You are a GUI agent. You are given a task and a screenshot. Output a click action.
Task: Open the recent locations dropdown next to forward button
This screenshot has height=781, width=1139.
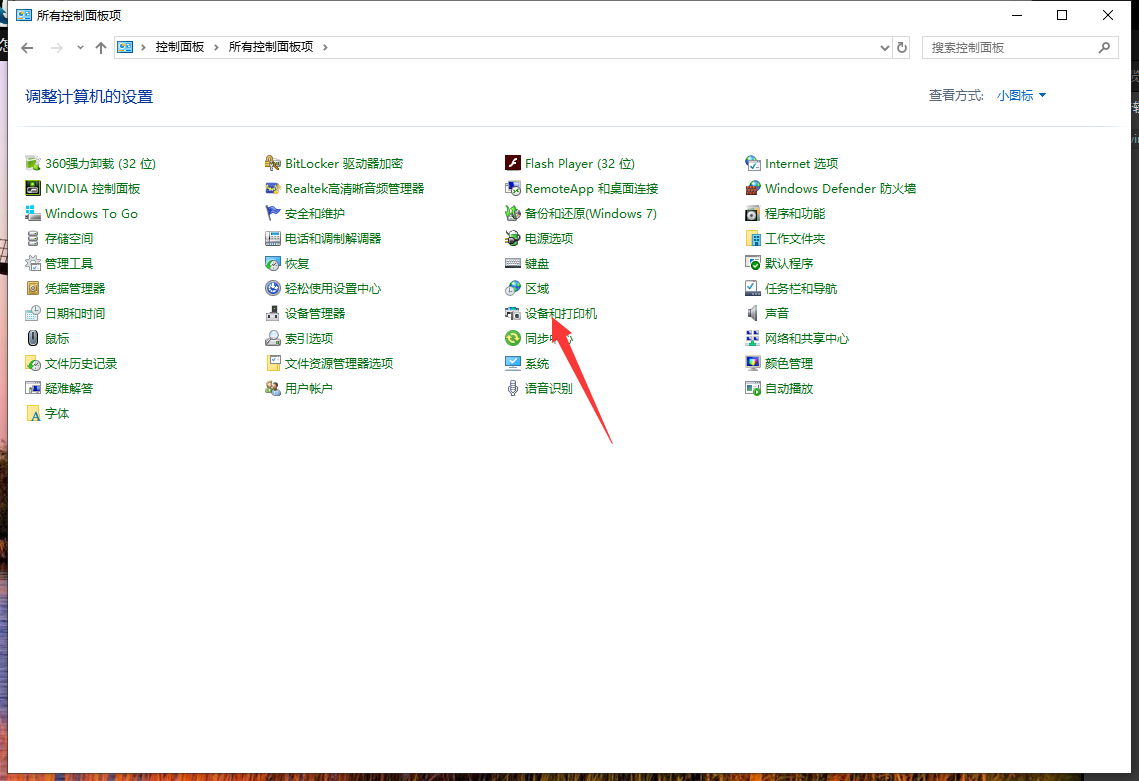point(79,47)
